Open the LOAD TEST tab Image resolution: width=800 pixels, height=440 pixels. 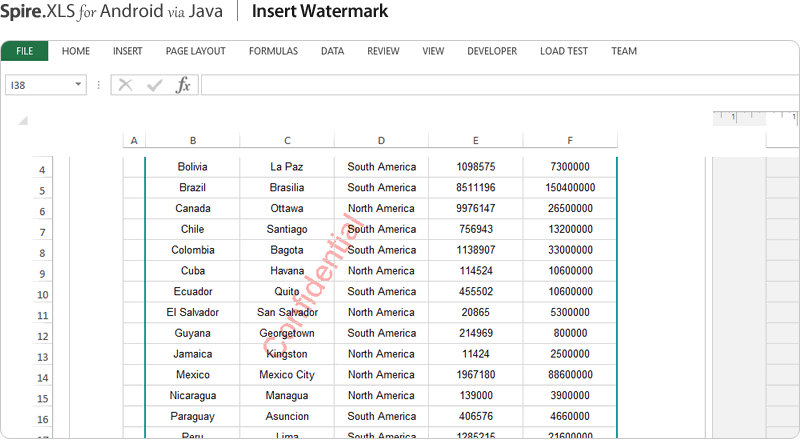click(x=564, y=51)
